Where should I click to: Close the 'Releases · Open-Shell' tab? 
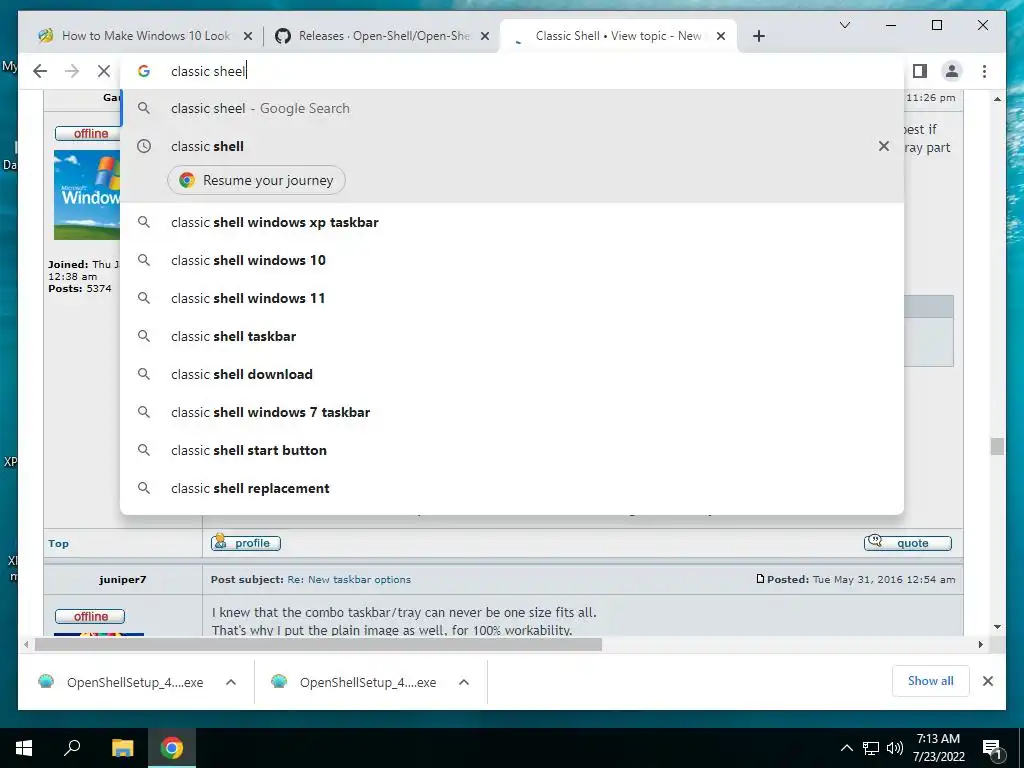click(x=485, y=36)
